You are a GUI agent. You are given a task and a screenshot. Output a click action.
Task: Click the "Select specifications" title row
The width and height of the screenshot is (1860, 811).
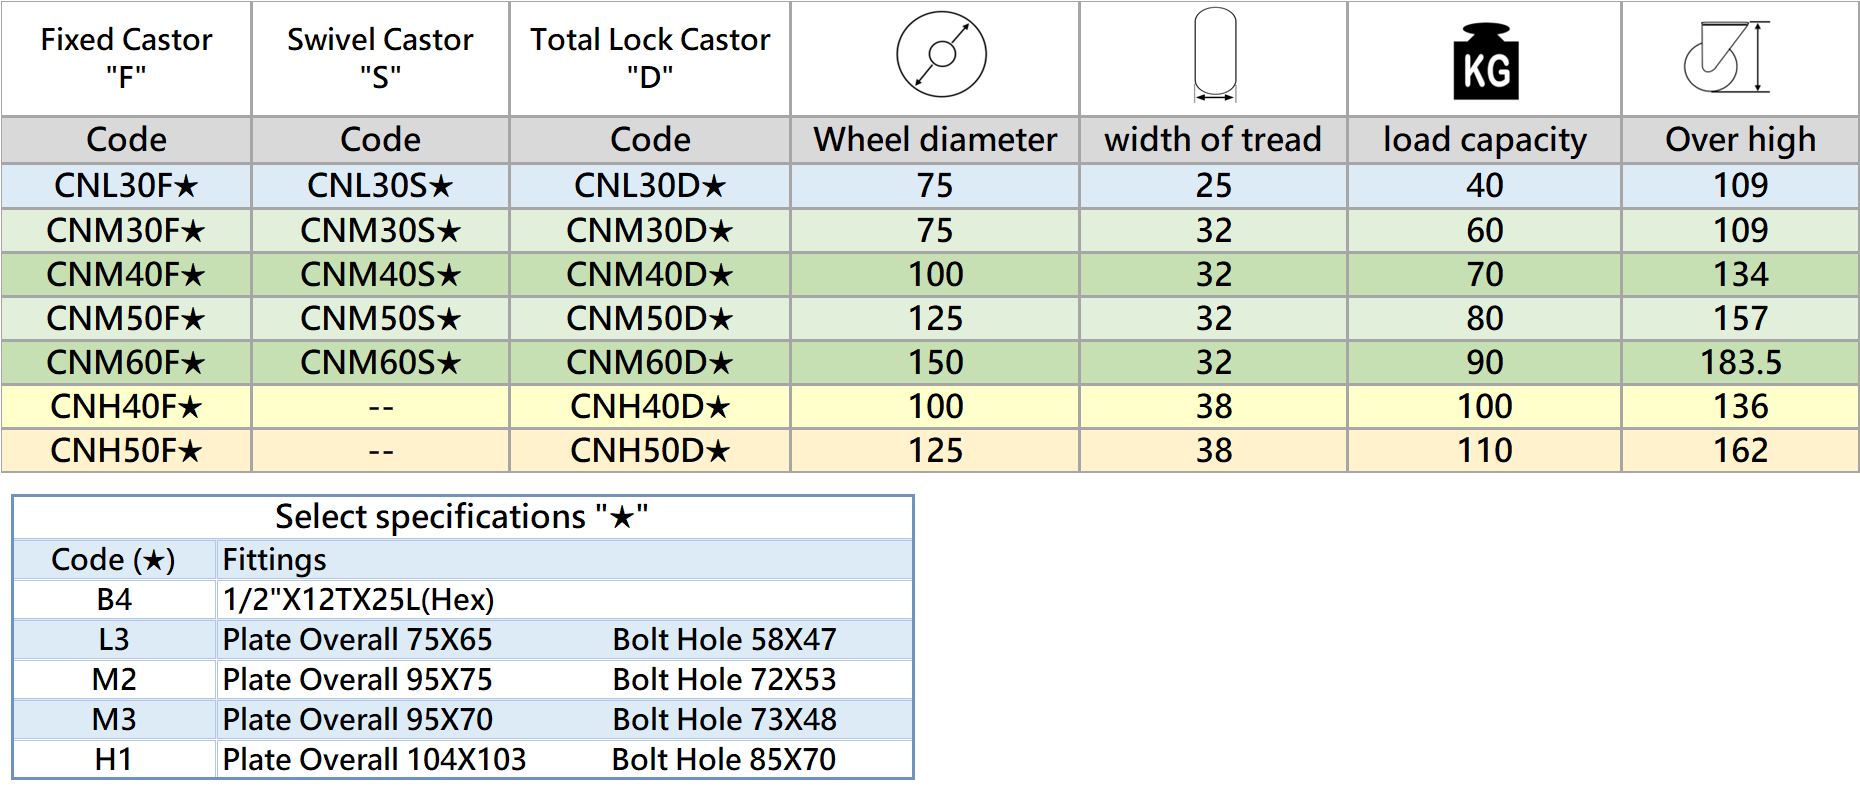click(x=462, y=517)
